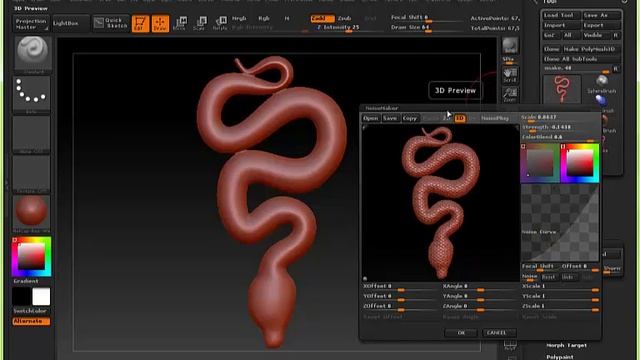Open the dotted stroke type selector
Viewport: 640px width, 360px height.
[x=32, y=93]
